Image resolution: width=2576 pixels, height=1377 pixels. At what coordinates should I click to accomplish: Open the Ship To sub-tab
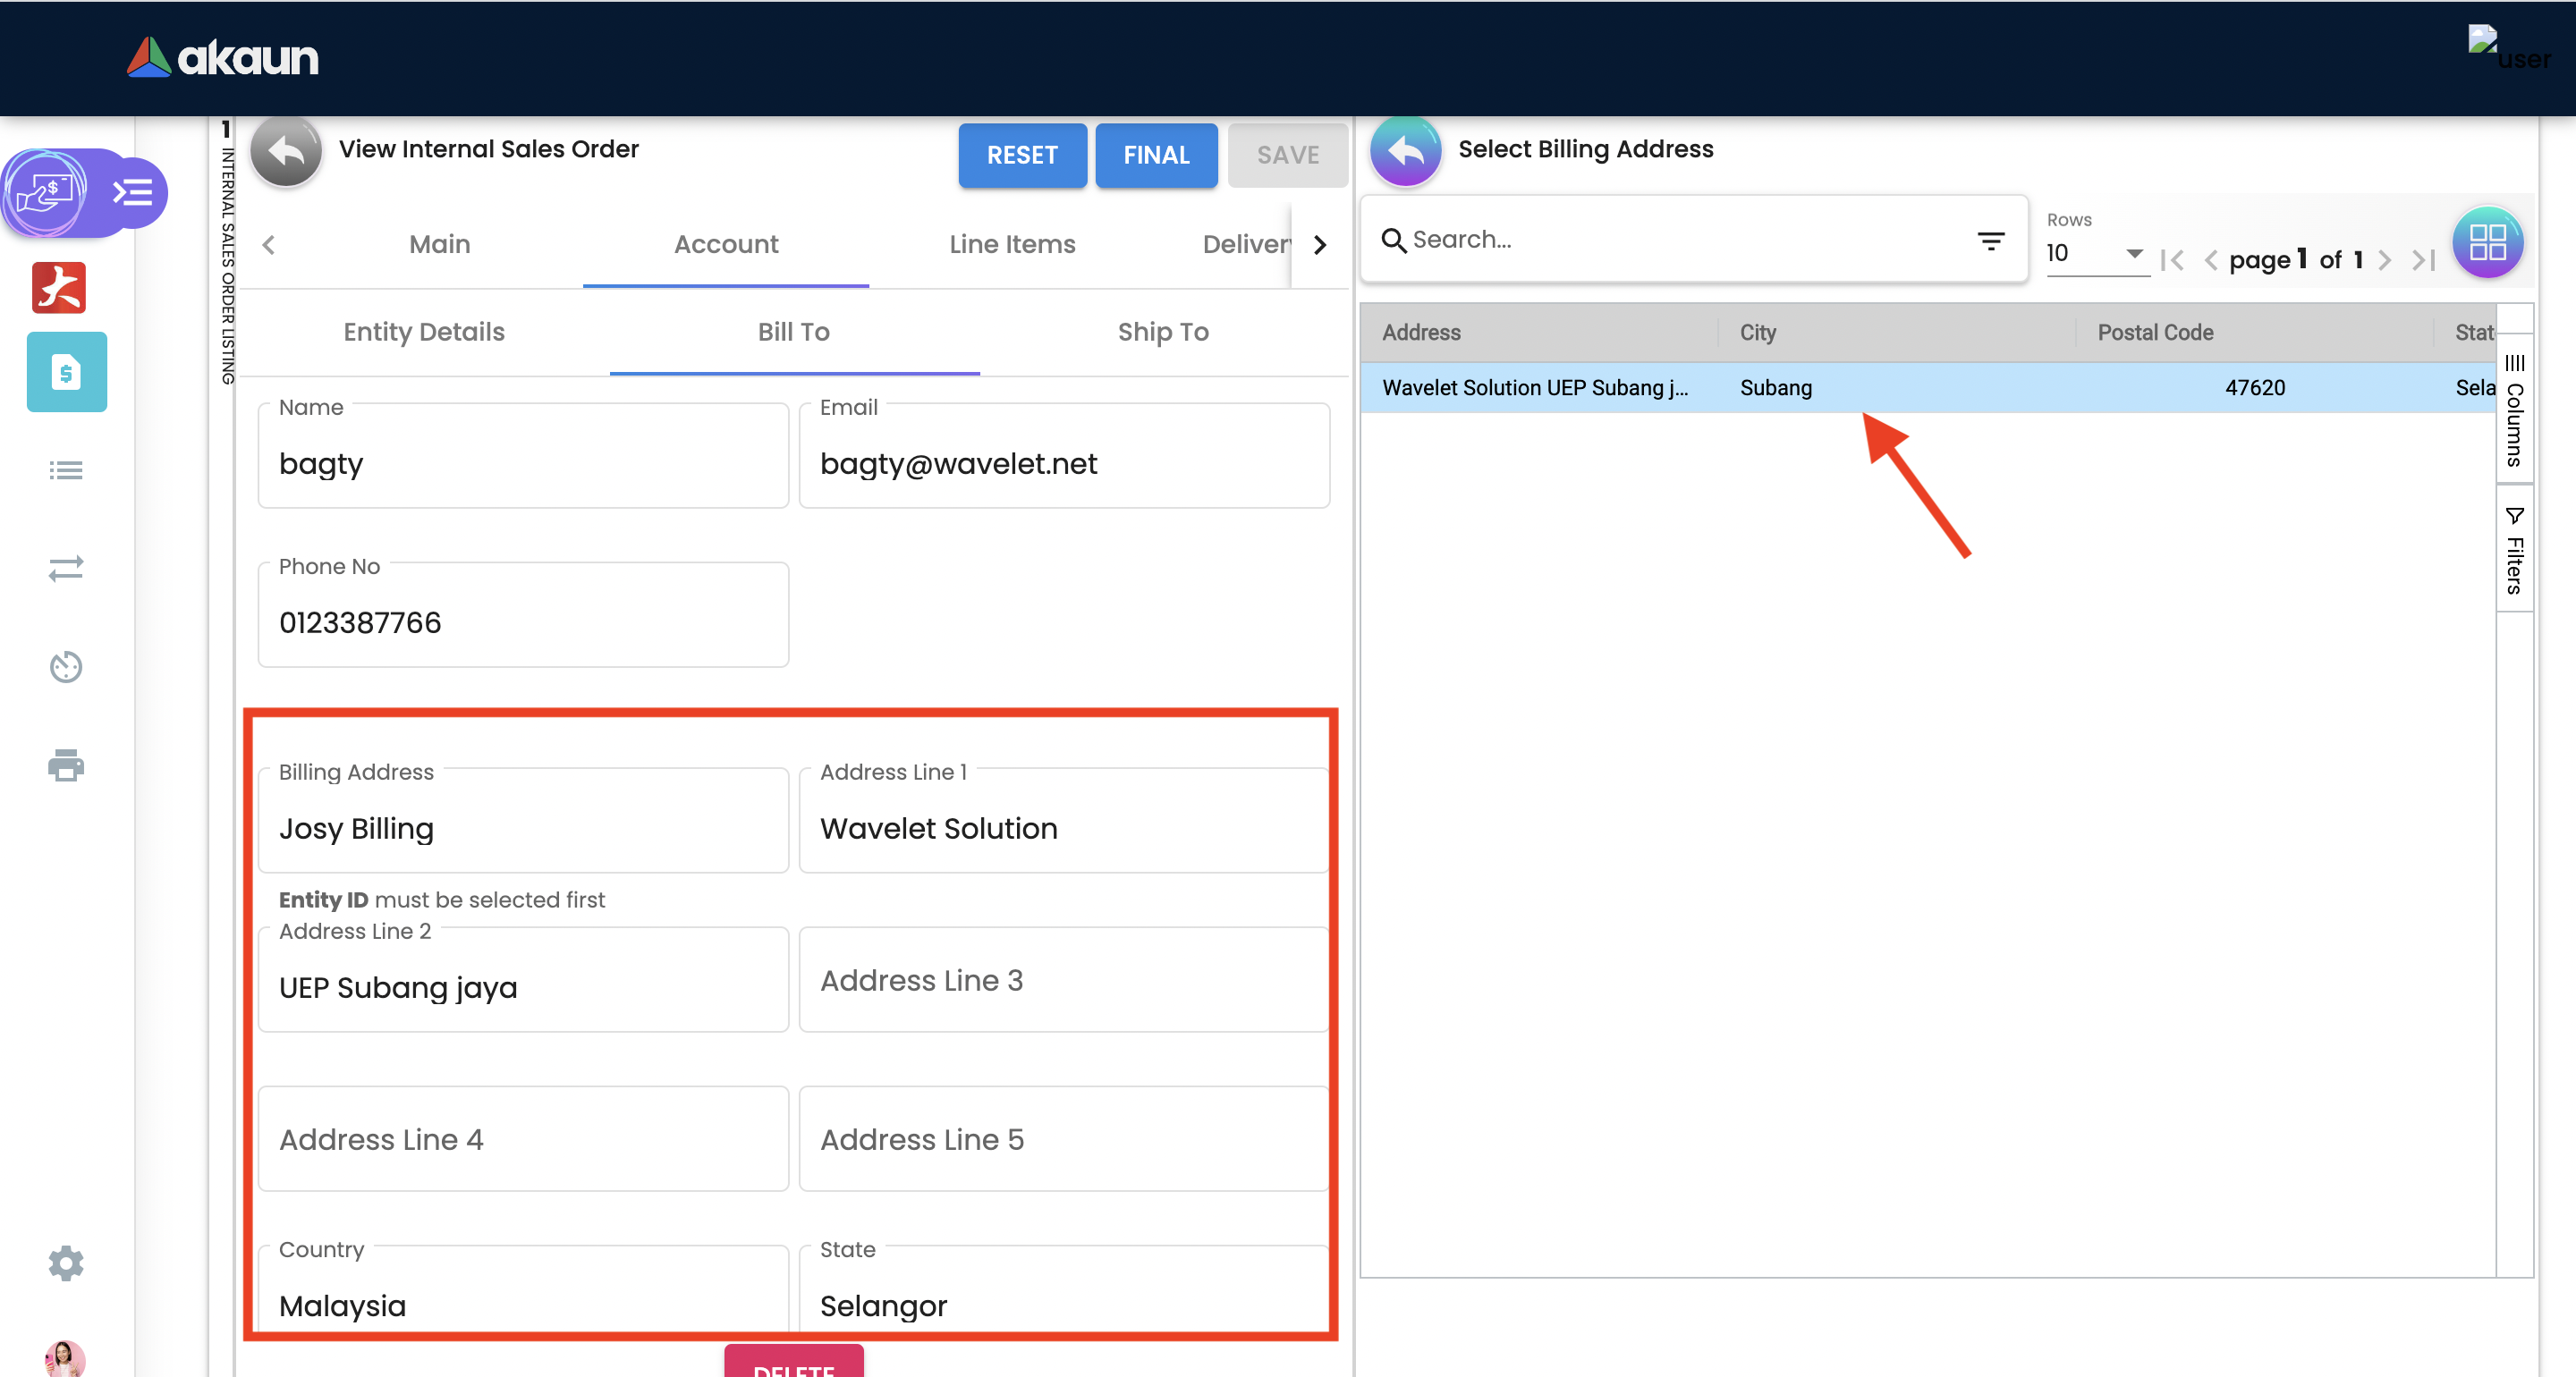1163,332
